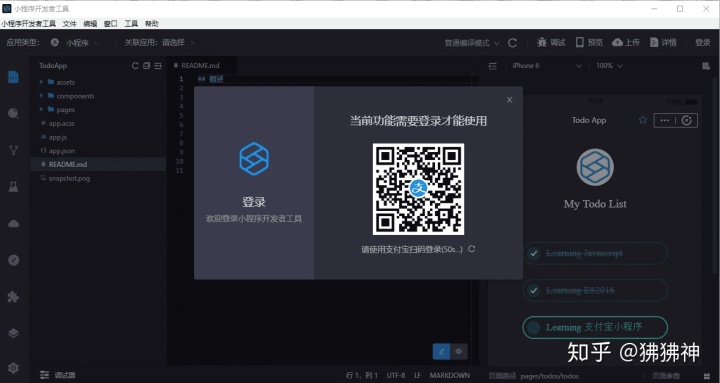Viewport: 720px width, 383px height.
Task: Click the Todo App avatar logo in simulator
Action: point(595,167)
